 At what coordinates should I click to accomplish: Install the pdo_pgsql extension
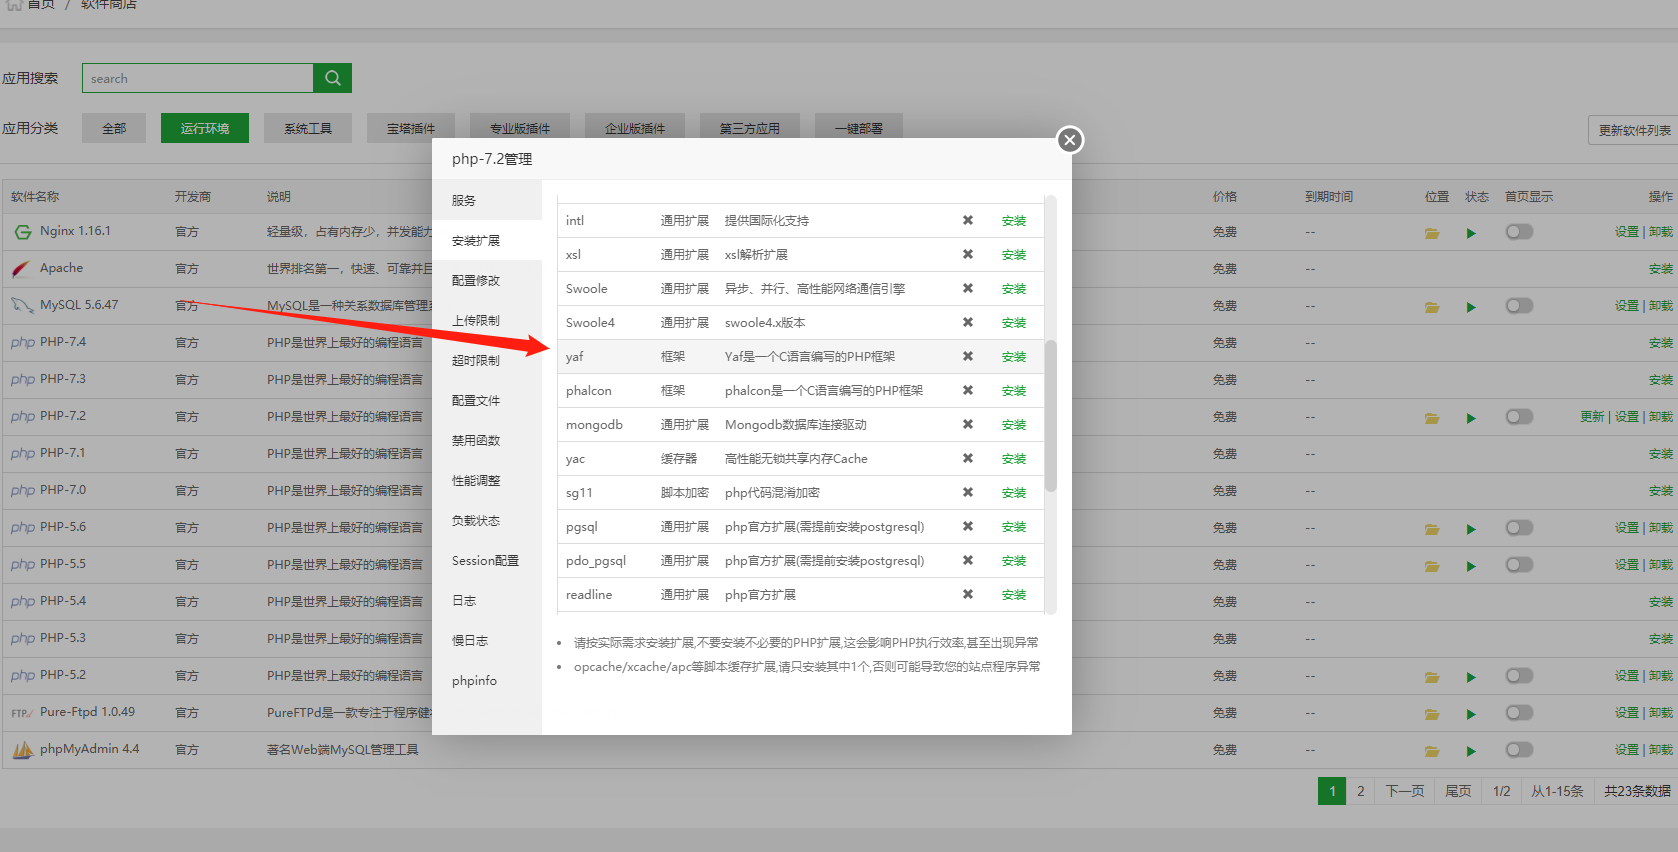pyautogui.click(x=1014, y=561)
